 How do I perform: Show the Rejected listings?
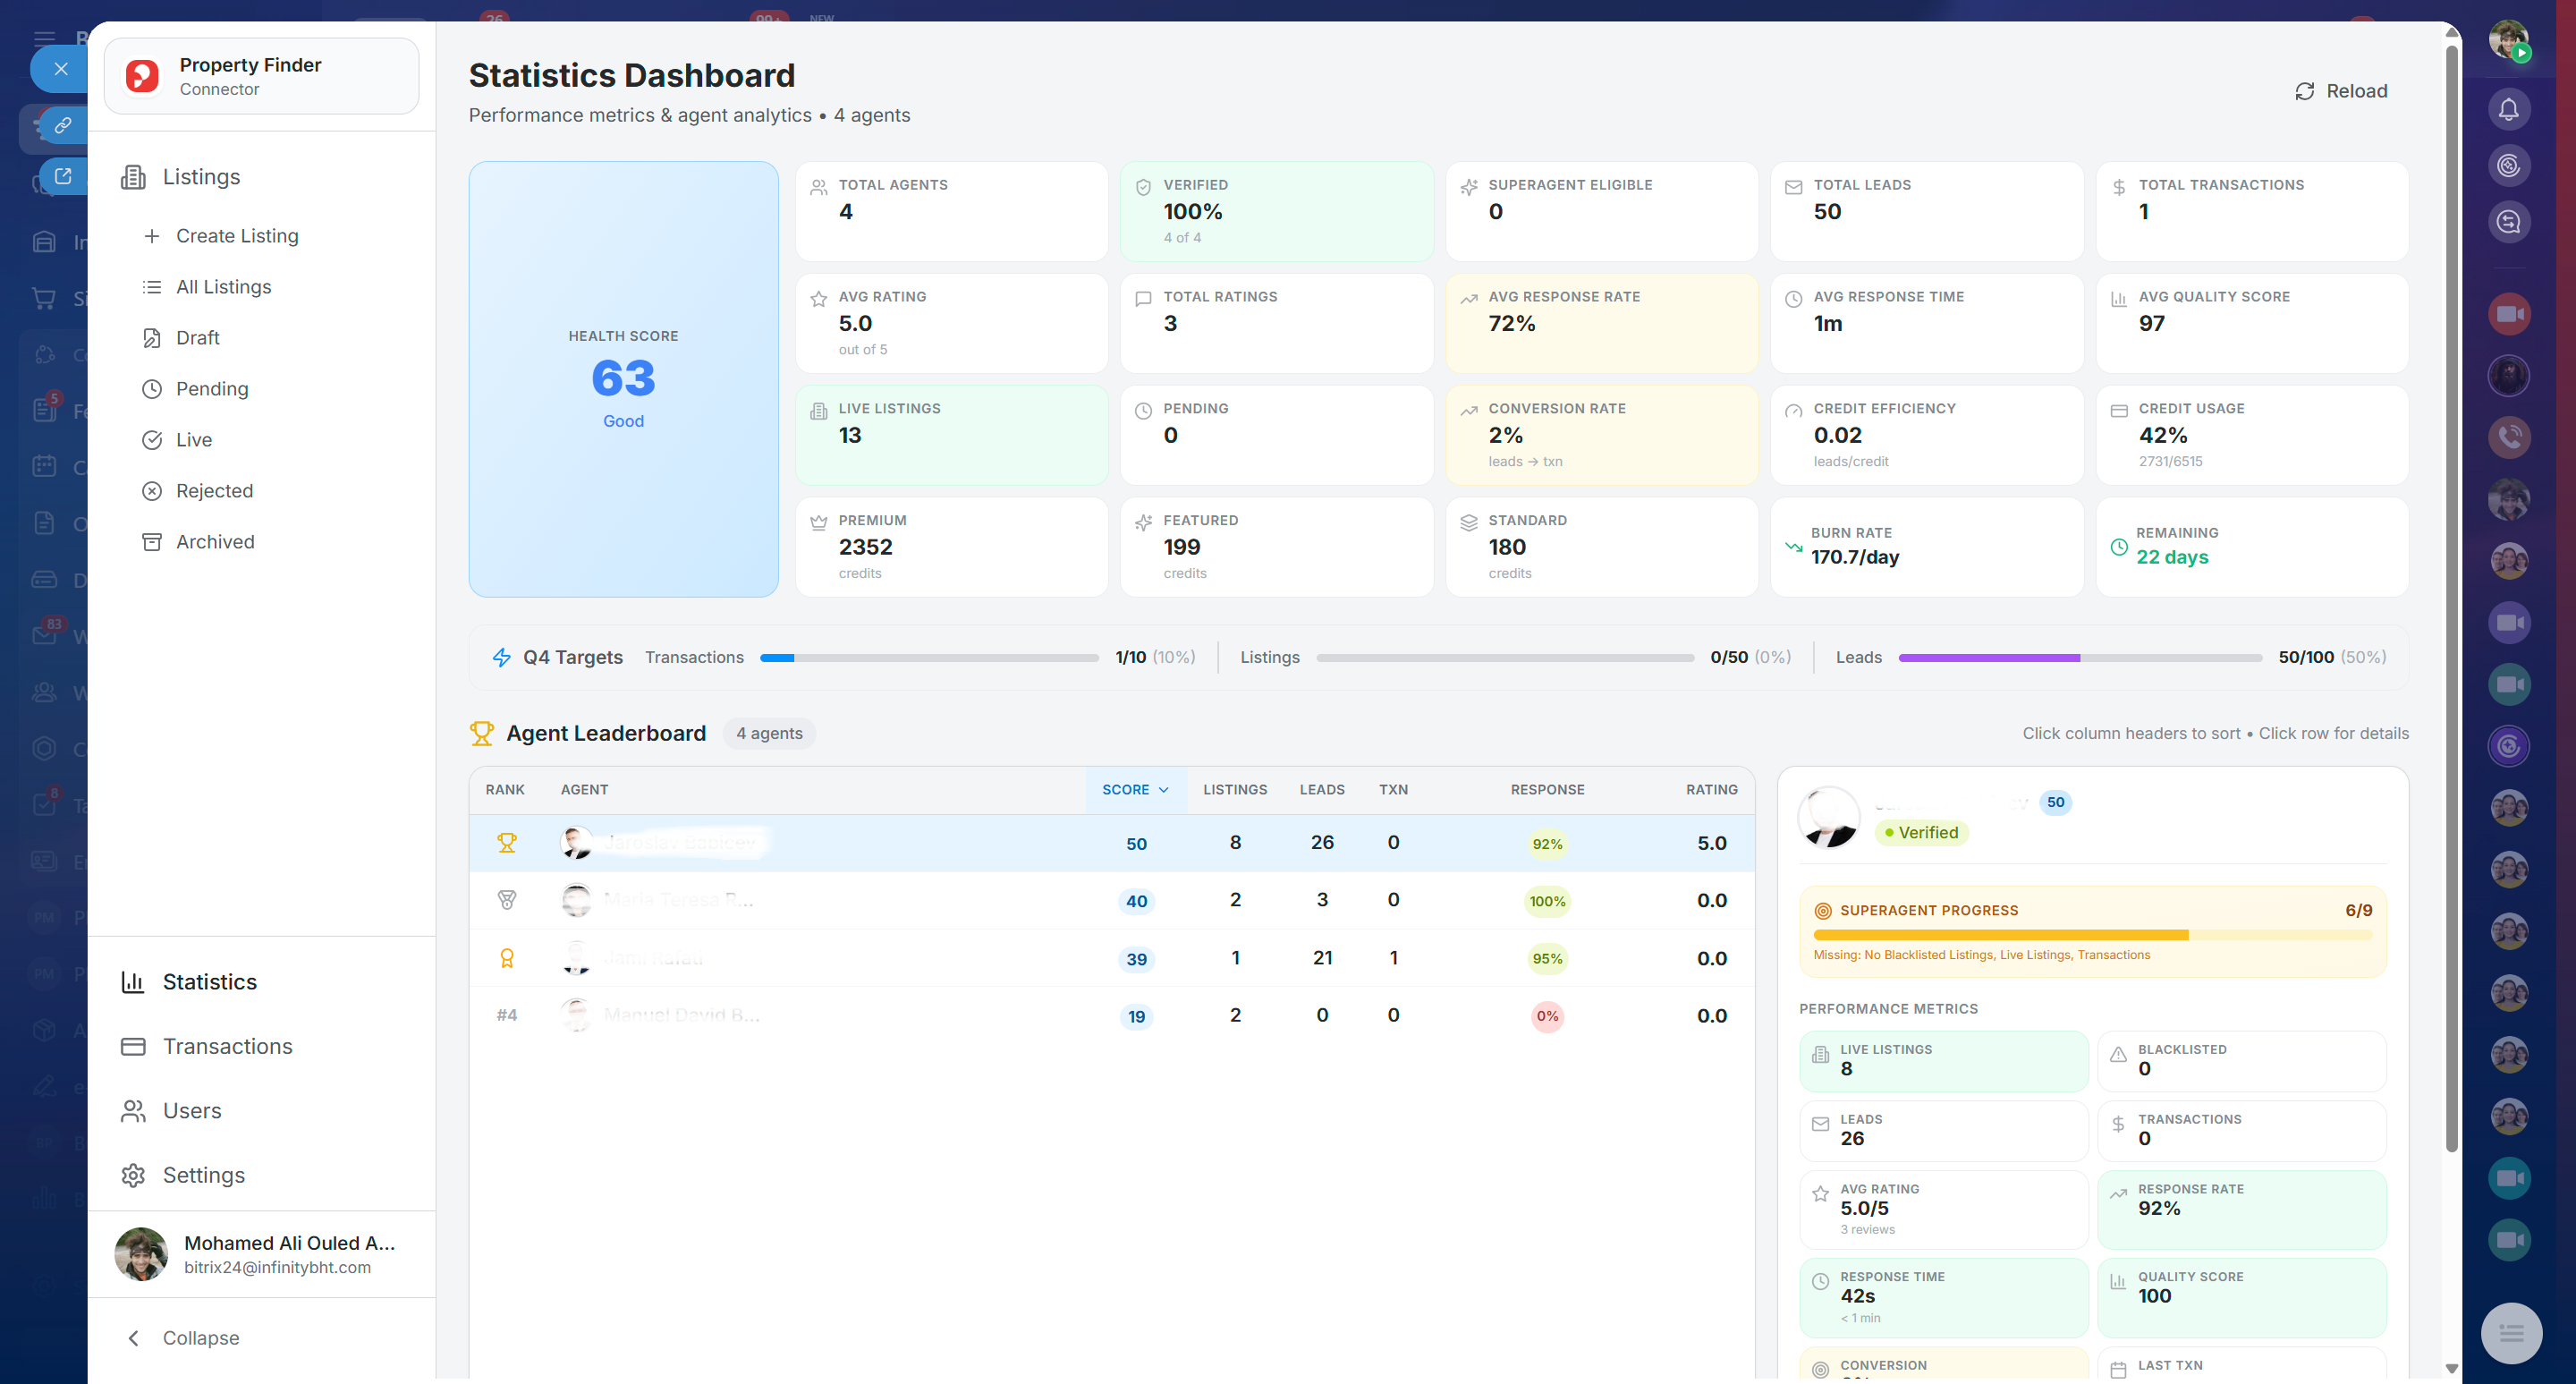click(214, 491)
